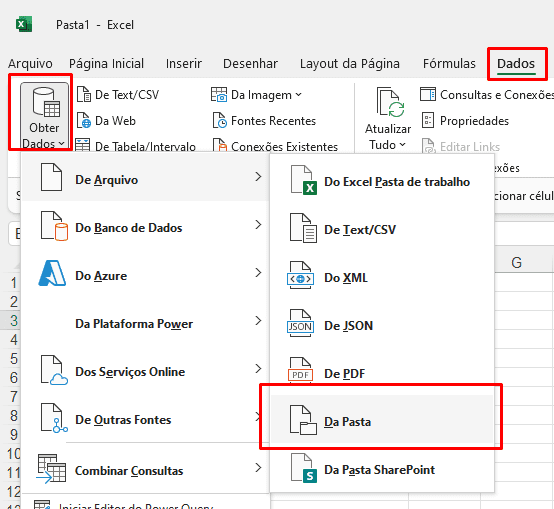The image size is (554, 509).
Task: Select row 3 header
Action: pyautogui.click(x=12, y=320)
